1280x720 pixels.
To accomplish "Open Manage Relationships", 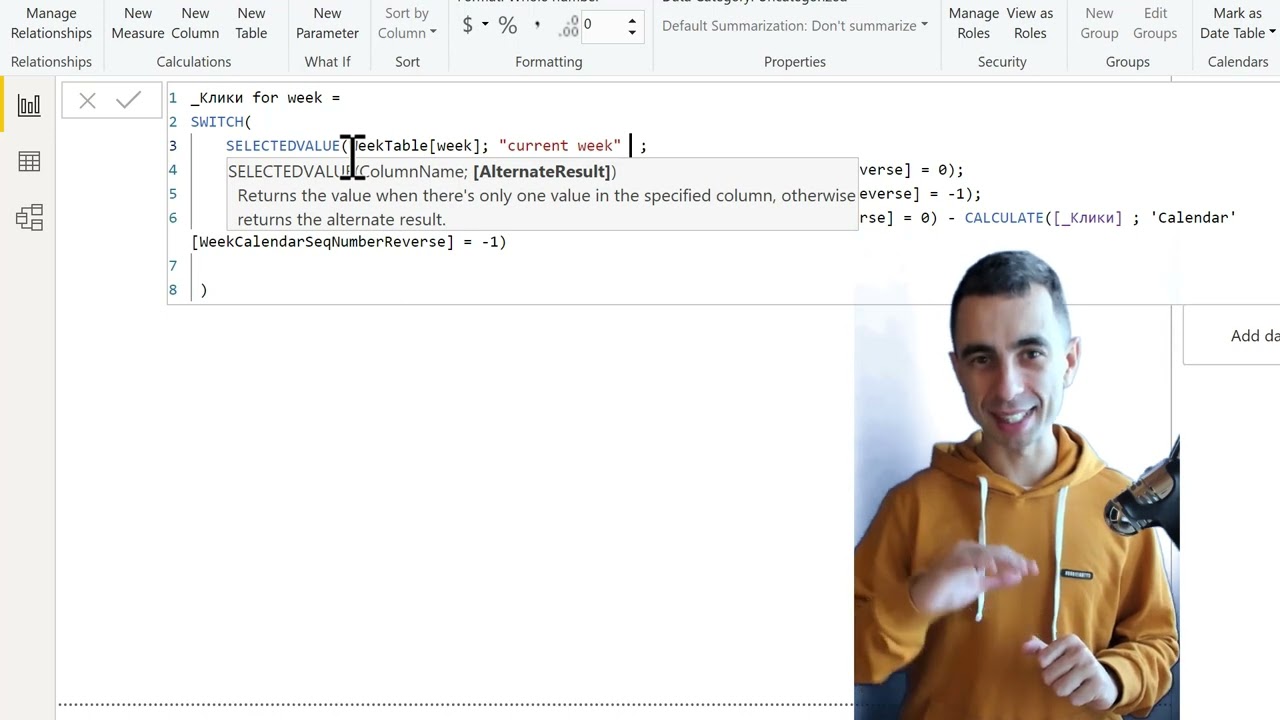I will click(x=51, y=23).
